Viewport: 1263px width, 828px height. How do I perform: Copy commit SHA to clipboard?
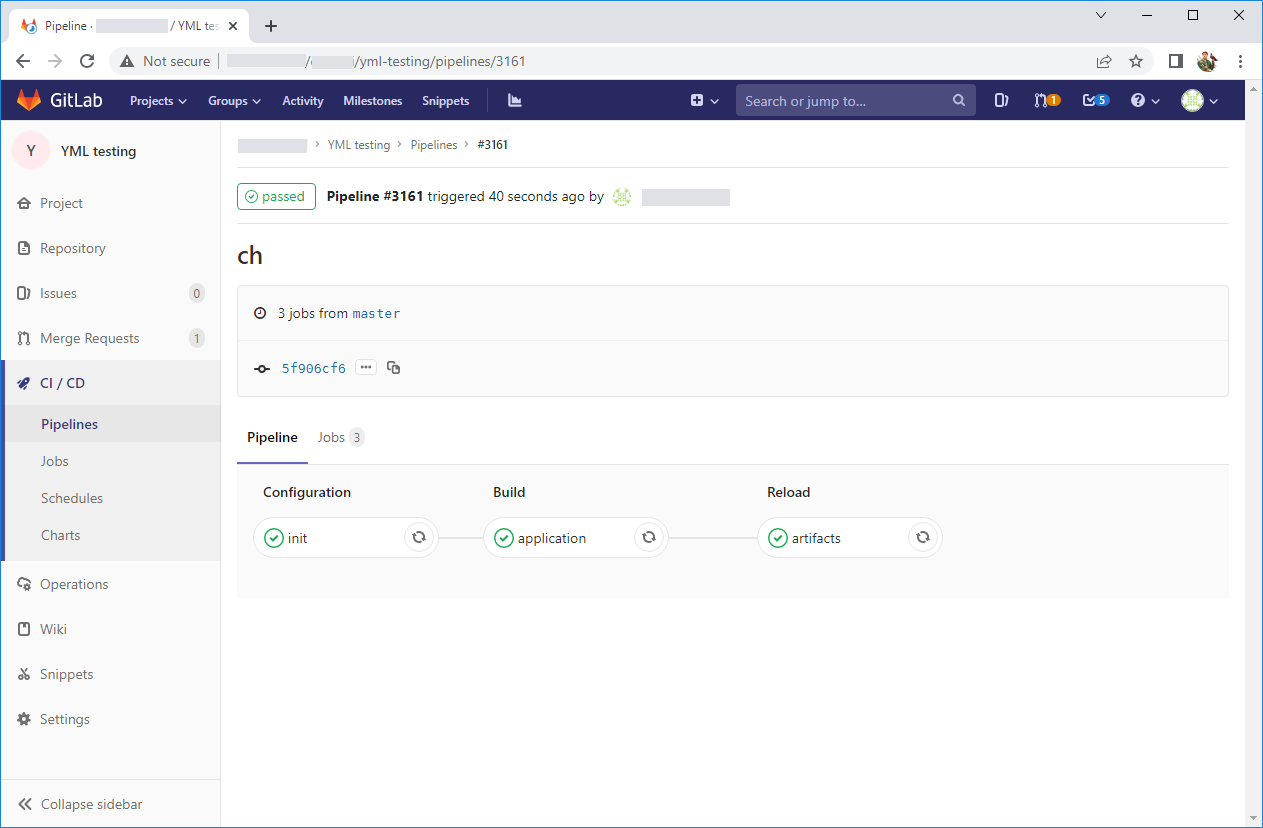pos(394,368)
